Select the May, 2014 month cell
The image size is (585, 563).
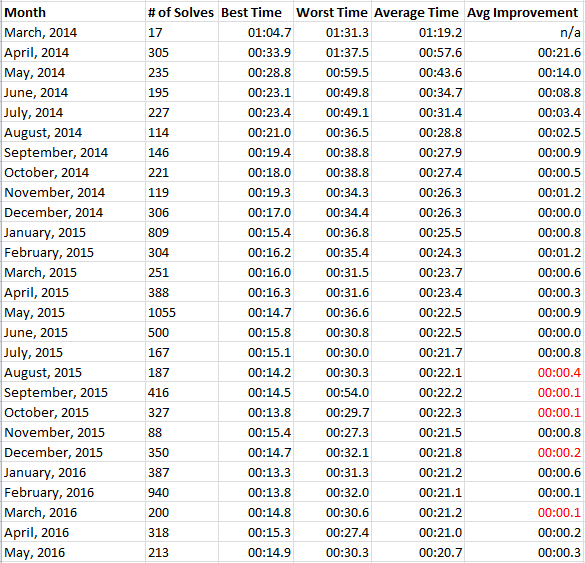(x=73, y=72)
